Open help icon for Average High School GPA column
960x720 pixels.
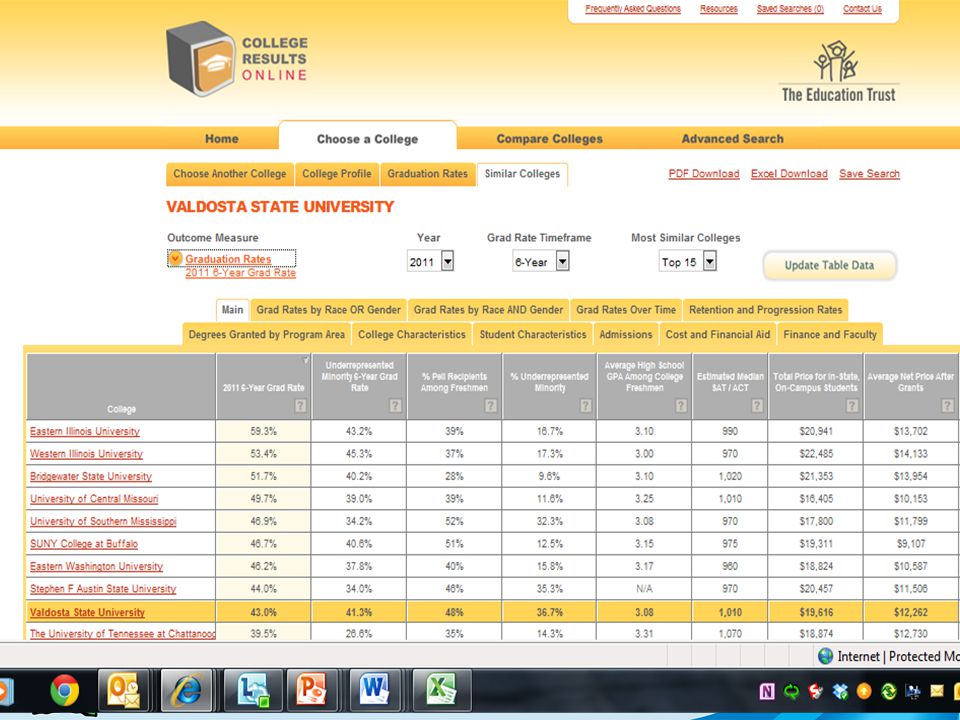tap(681, 406)
